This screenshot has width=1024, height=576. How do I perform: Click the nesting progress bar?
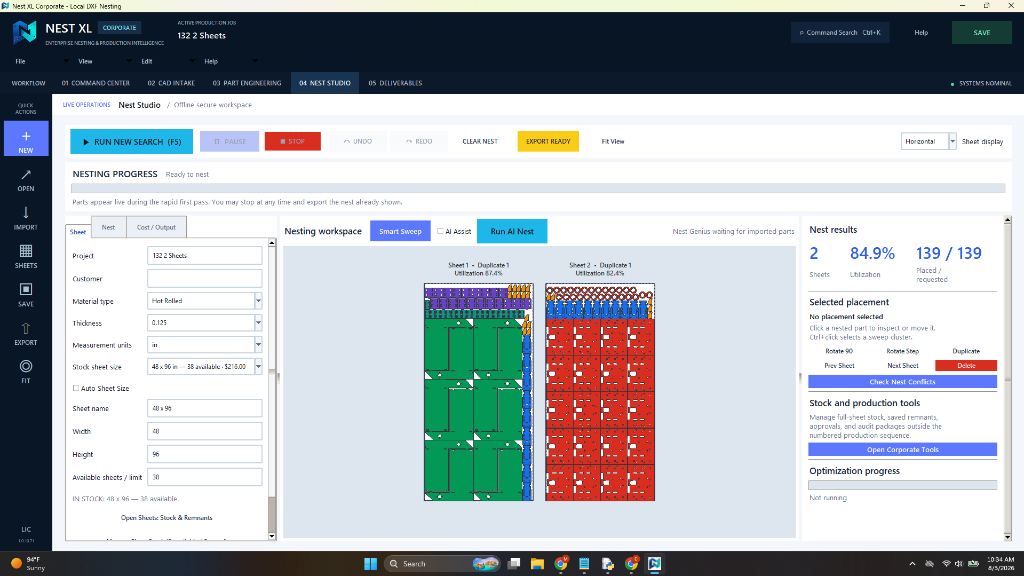(538, 188)
